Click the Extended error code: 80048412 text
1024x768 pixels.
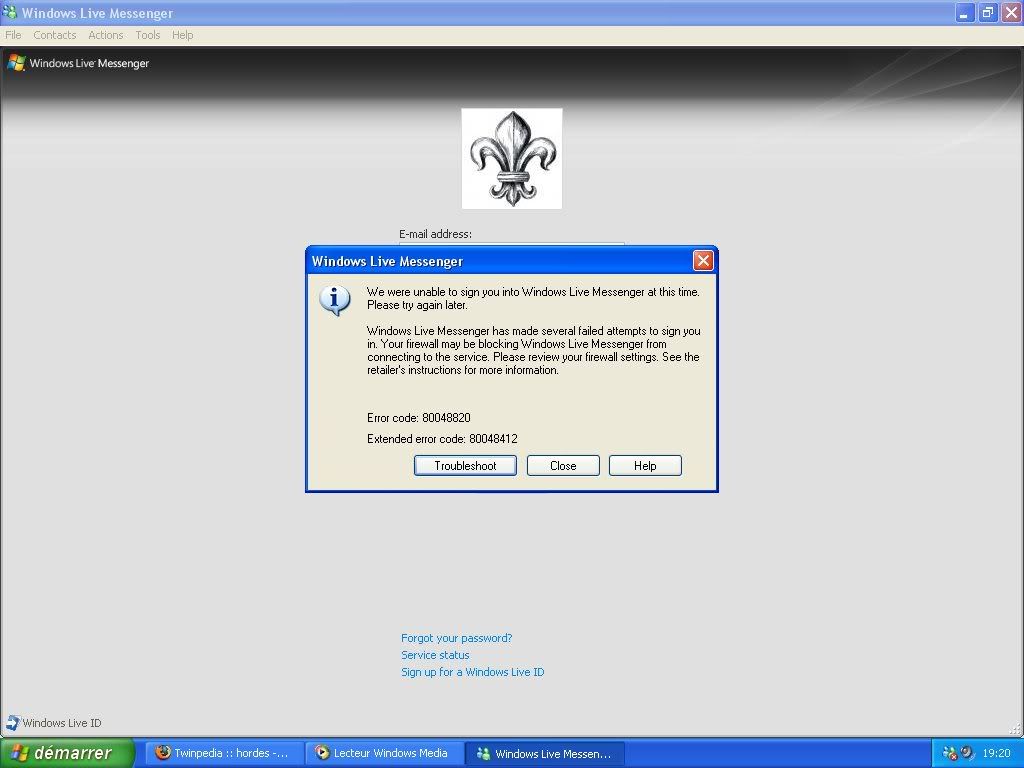pos(442,439)
